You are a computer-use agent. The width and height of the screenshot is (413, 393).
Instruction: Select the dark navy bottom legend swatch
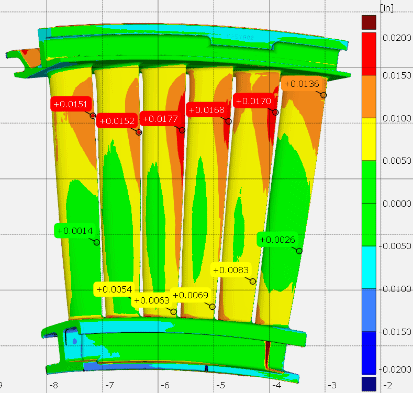[369, 384]
